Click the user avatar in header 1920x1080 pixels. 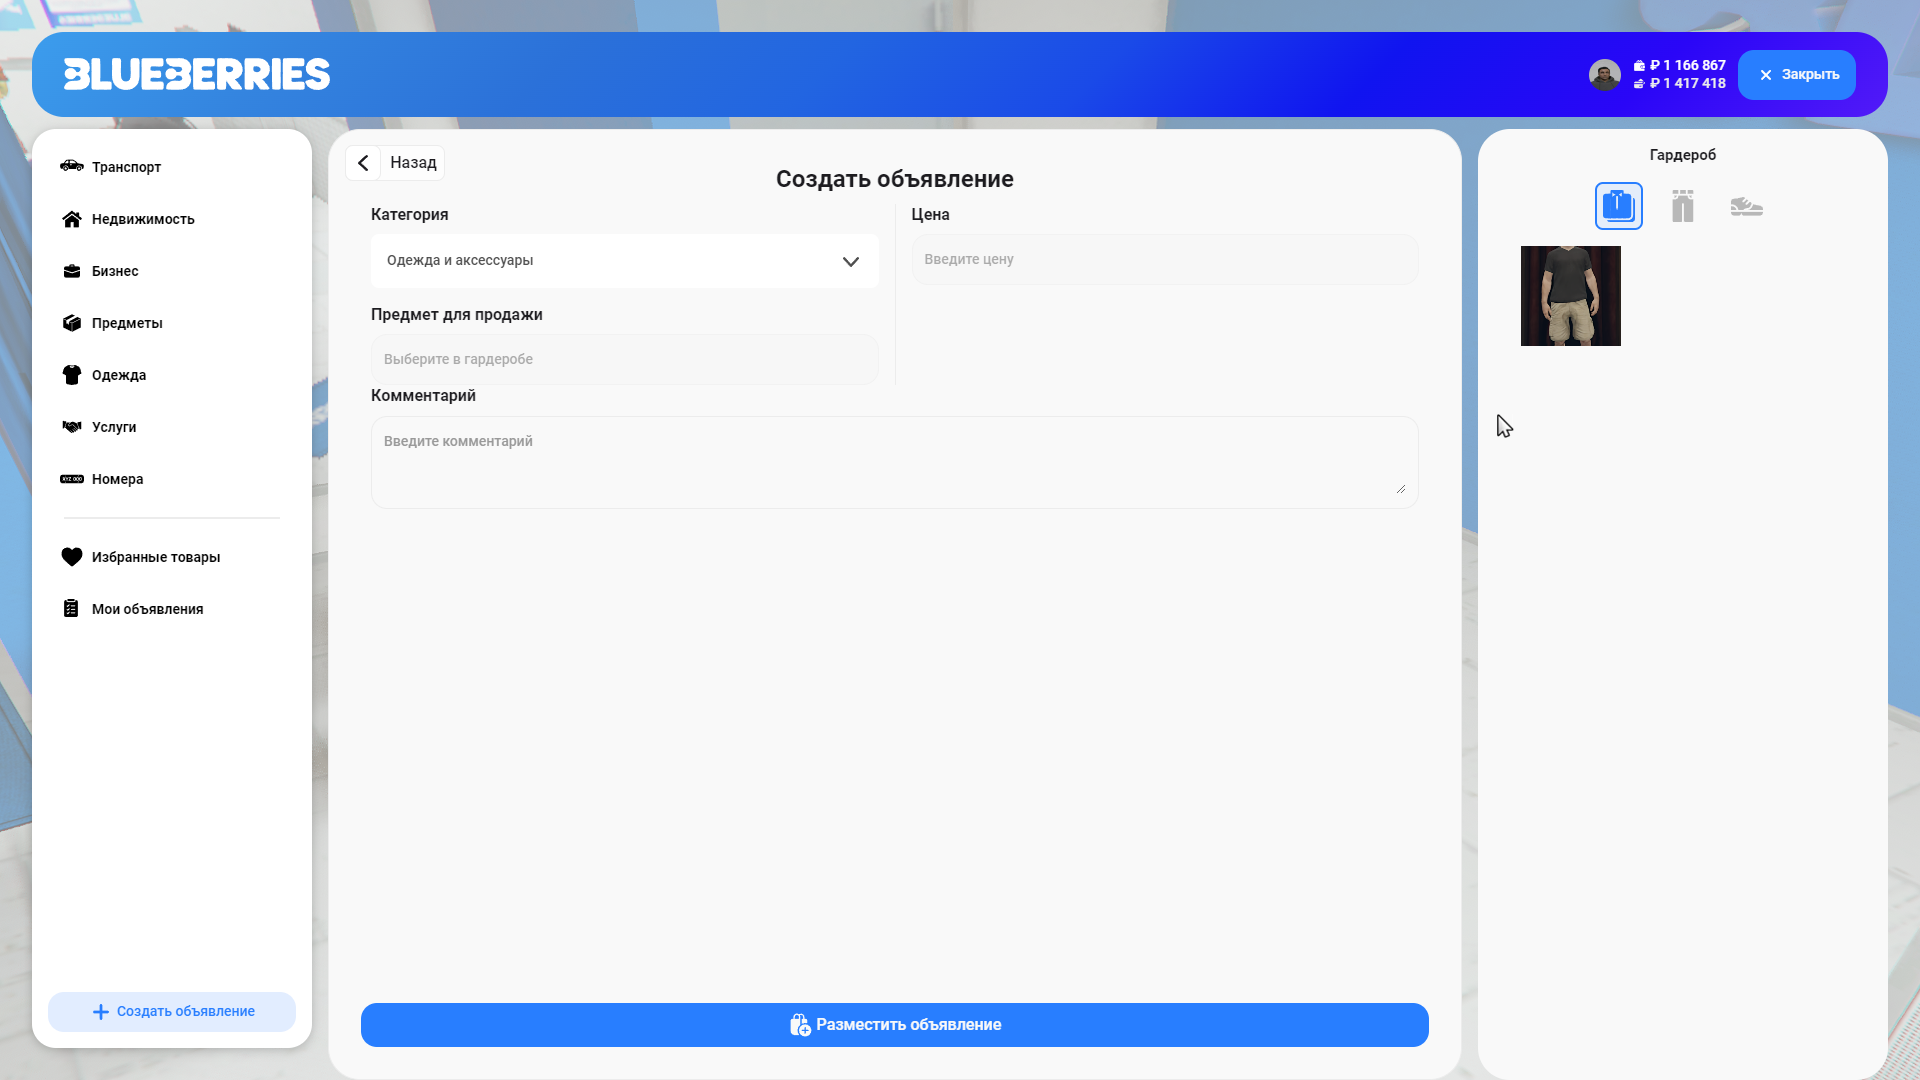(x=1604, y=75)
